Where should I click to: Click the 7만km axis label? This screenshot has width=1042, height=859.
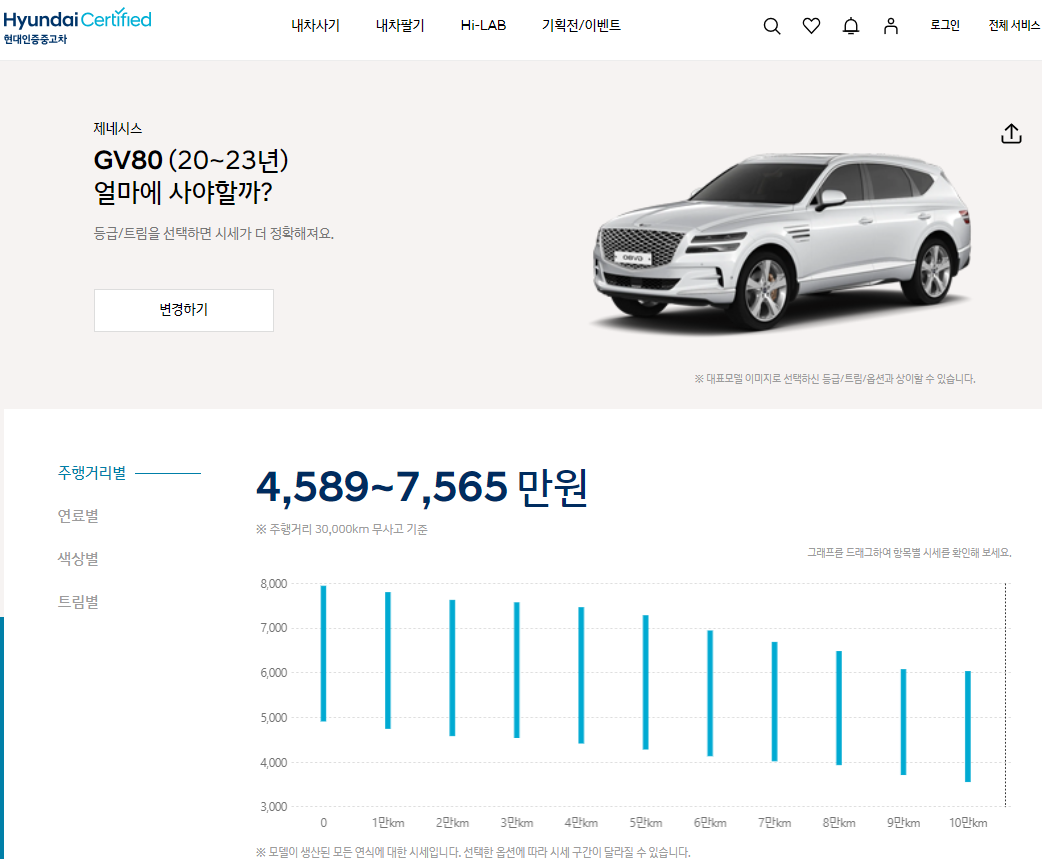775,823
